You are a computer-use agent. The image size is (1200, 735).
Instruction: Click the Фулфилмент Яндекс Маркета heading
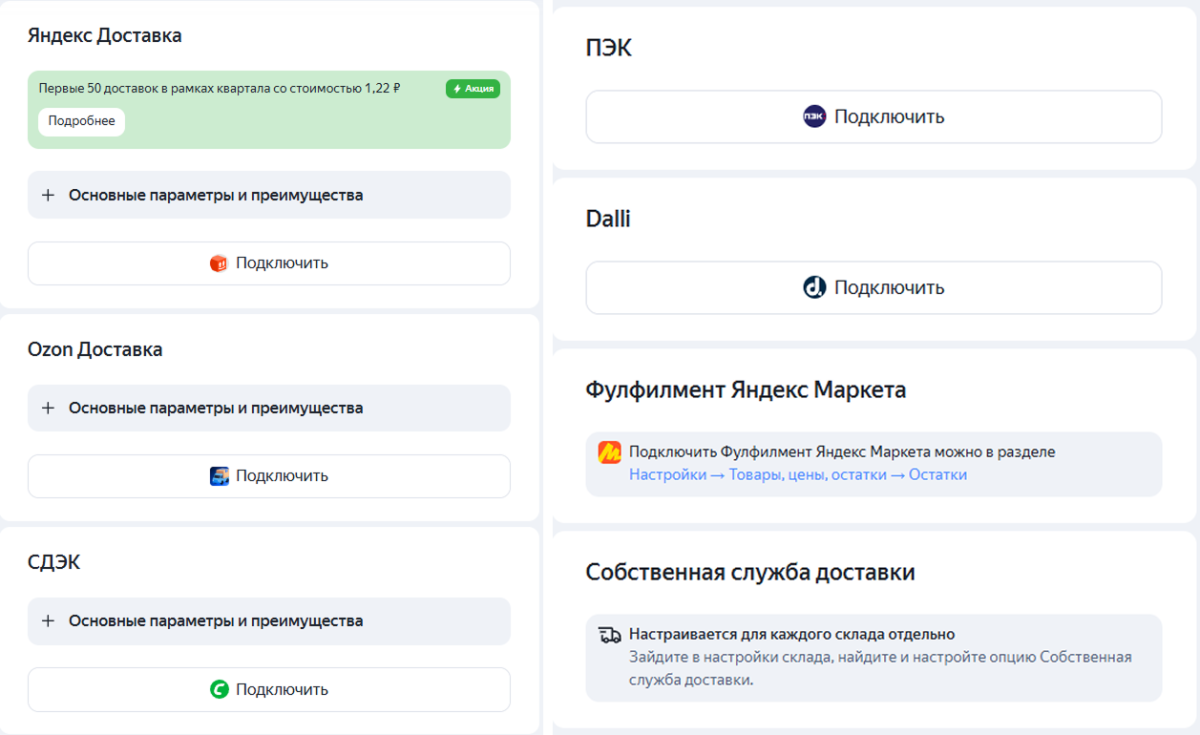(746, 390)
